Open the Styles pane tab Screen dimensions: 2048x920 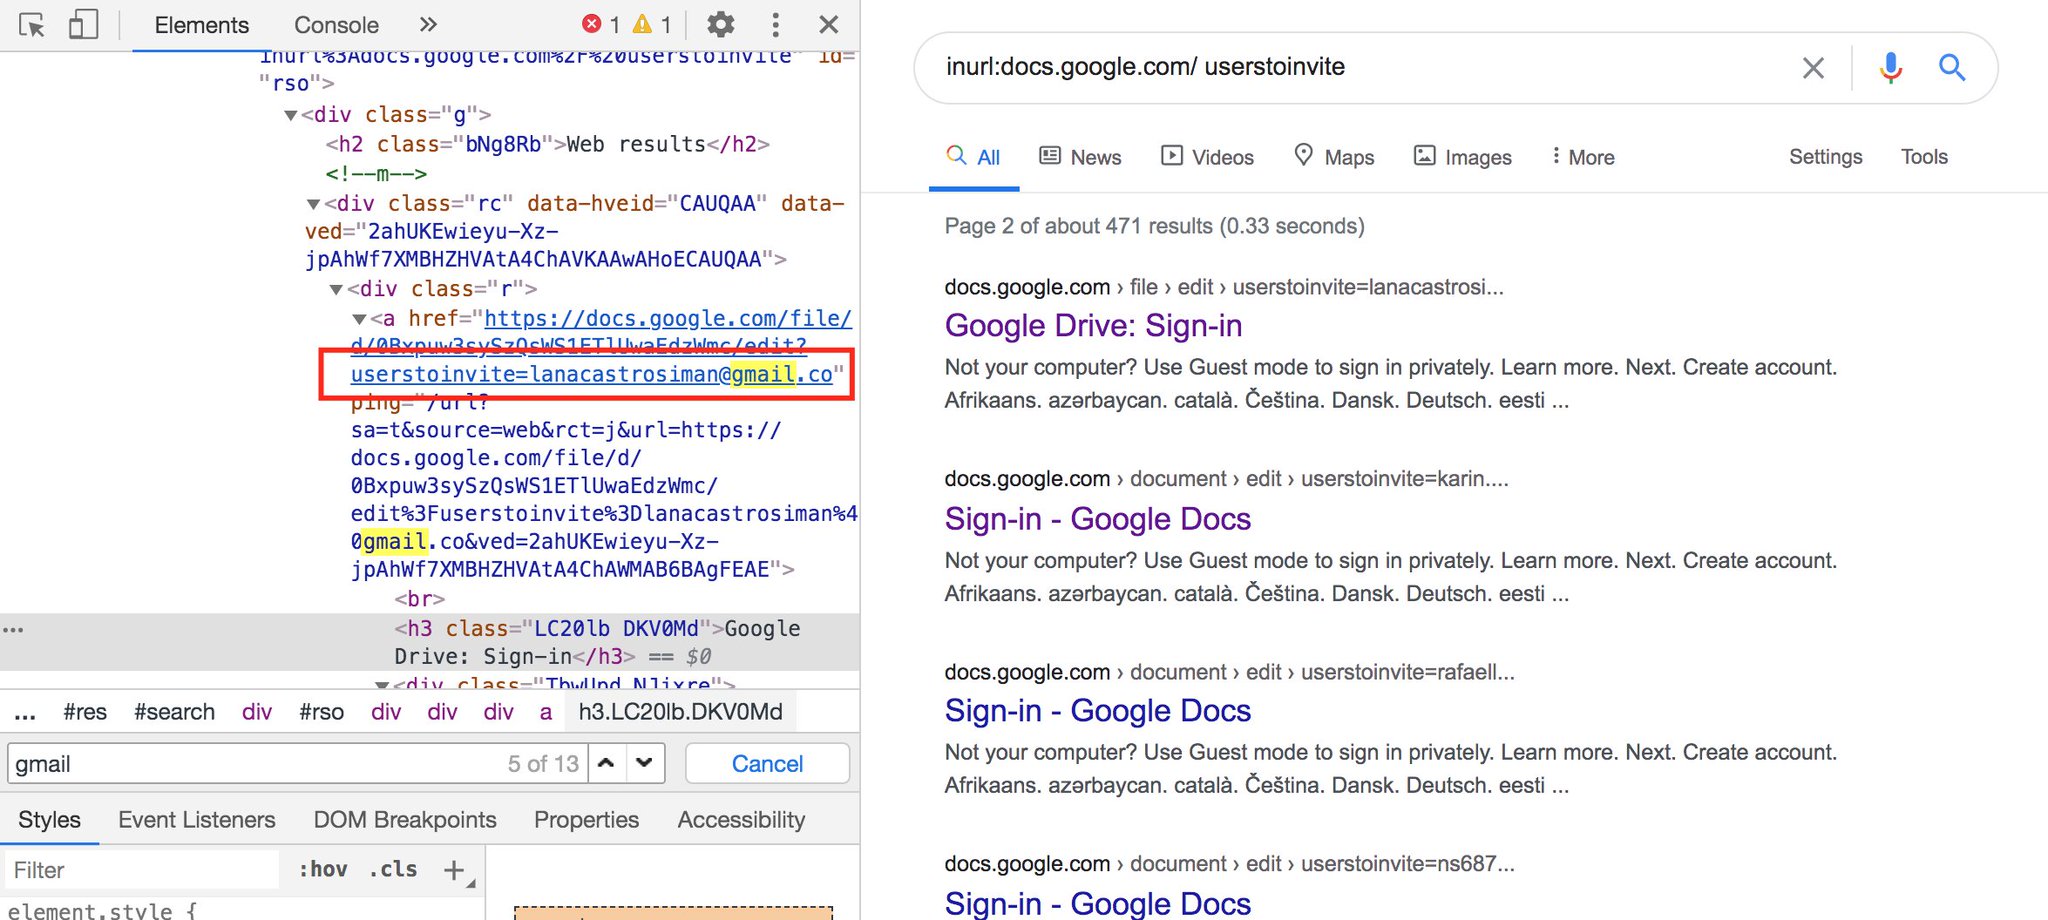49,820
